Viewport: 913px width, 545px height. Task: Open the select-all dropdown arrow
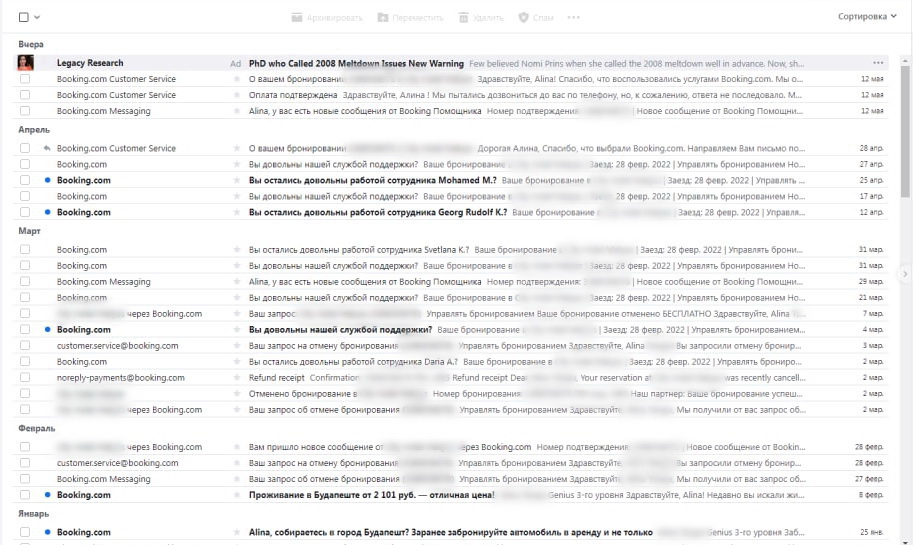(x=37, y=17)
